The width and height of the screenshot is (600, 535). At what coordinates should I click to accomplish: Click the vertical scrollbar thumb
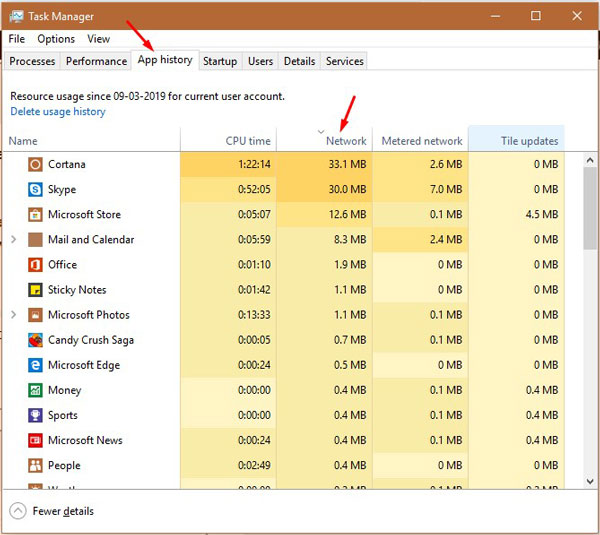pos(590,209)
